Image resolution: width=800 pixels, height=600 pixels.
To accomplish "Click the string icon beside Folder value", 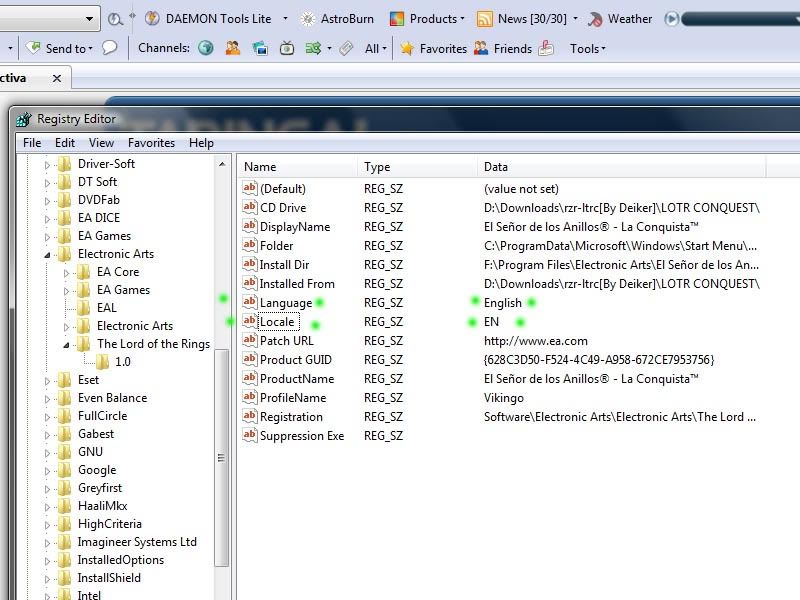I will pos(249,245).
